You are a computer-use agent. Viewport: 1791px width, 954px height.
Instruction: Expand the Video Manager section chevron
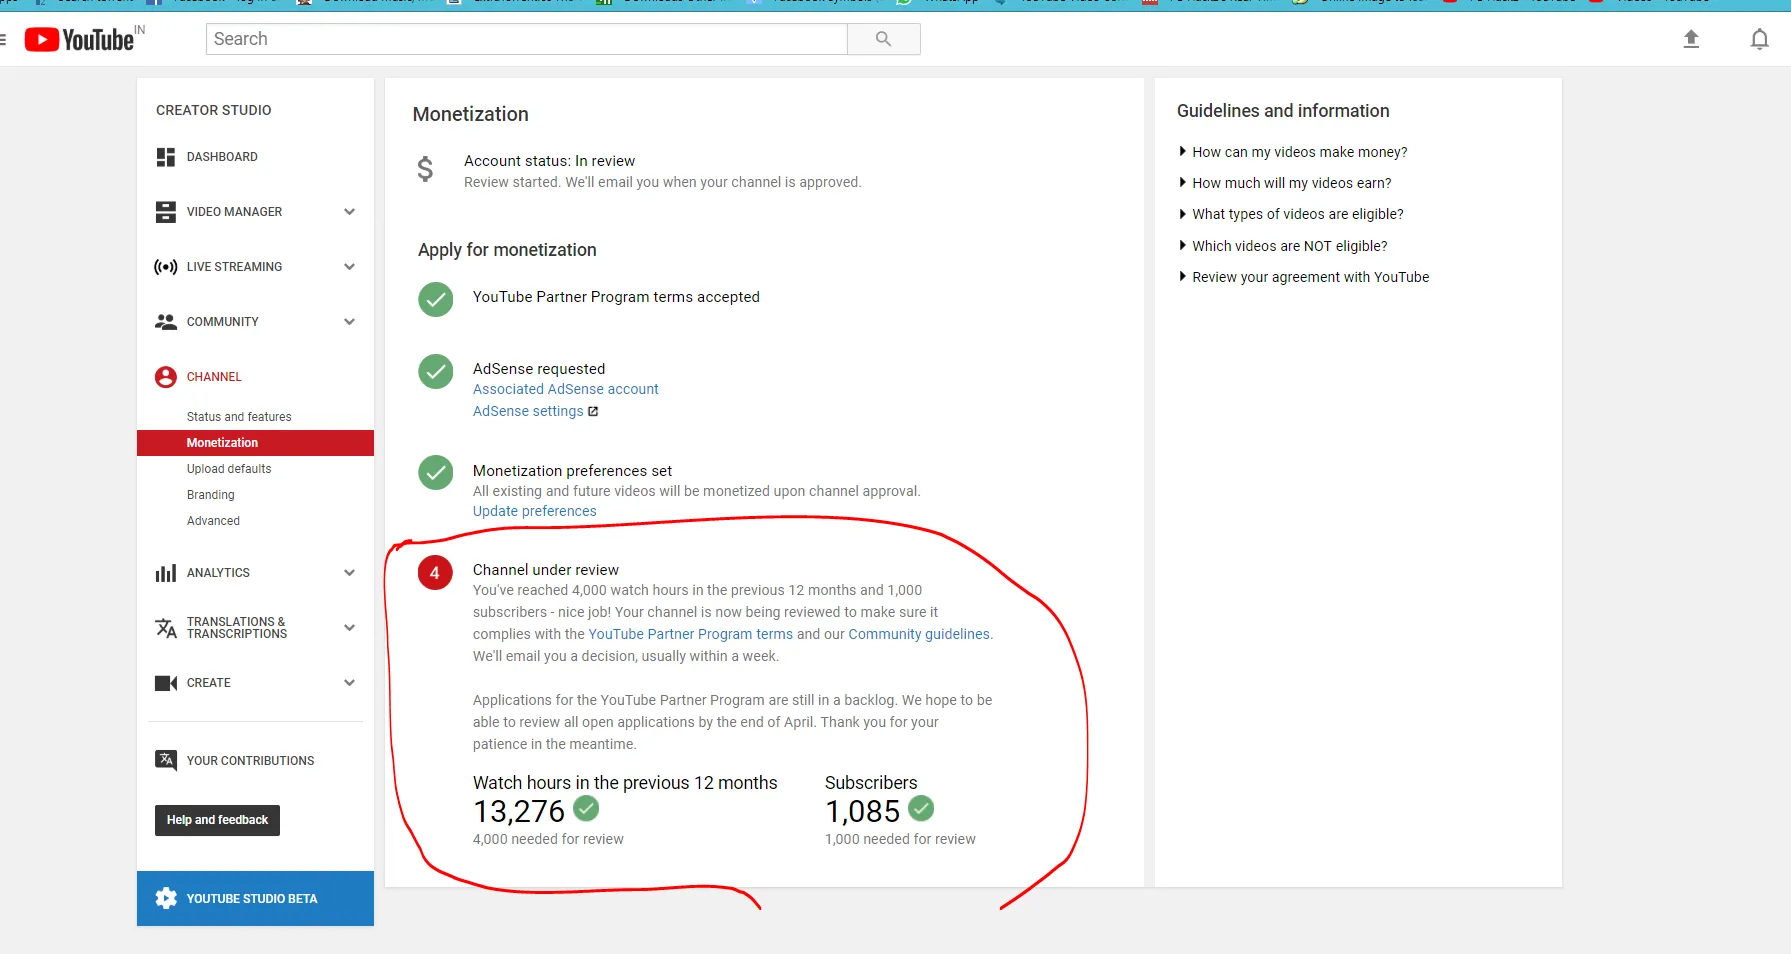coord(349,212)
